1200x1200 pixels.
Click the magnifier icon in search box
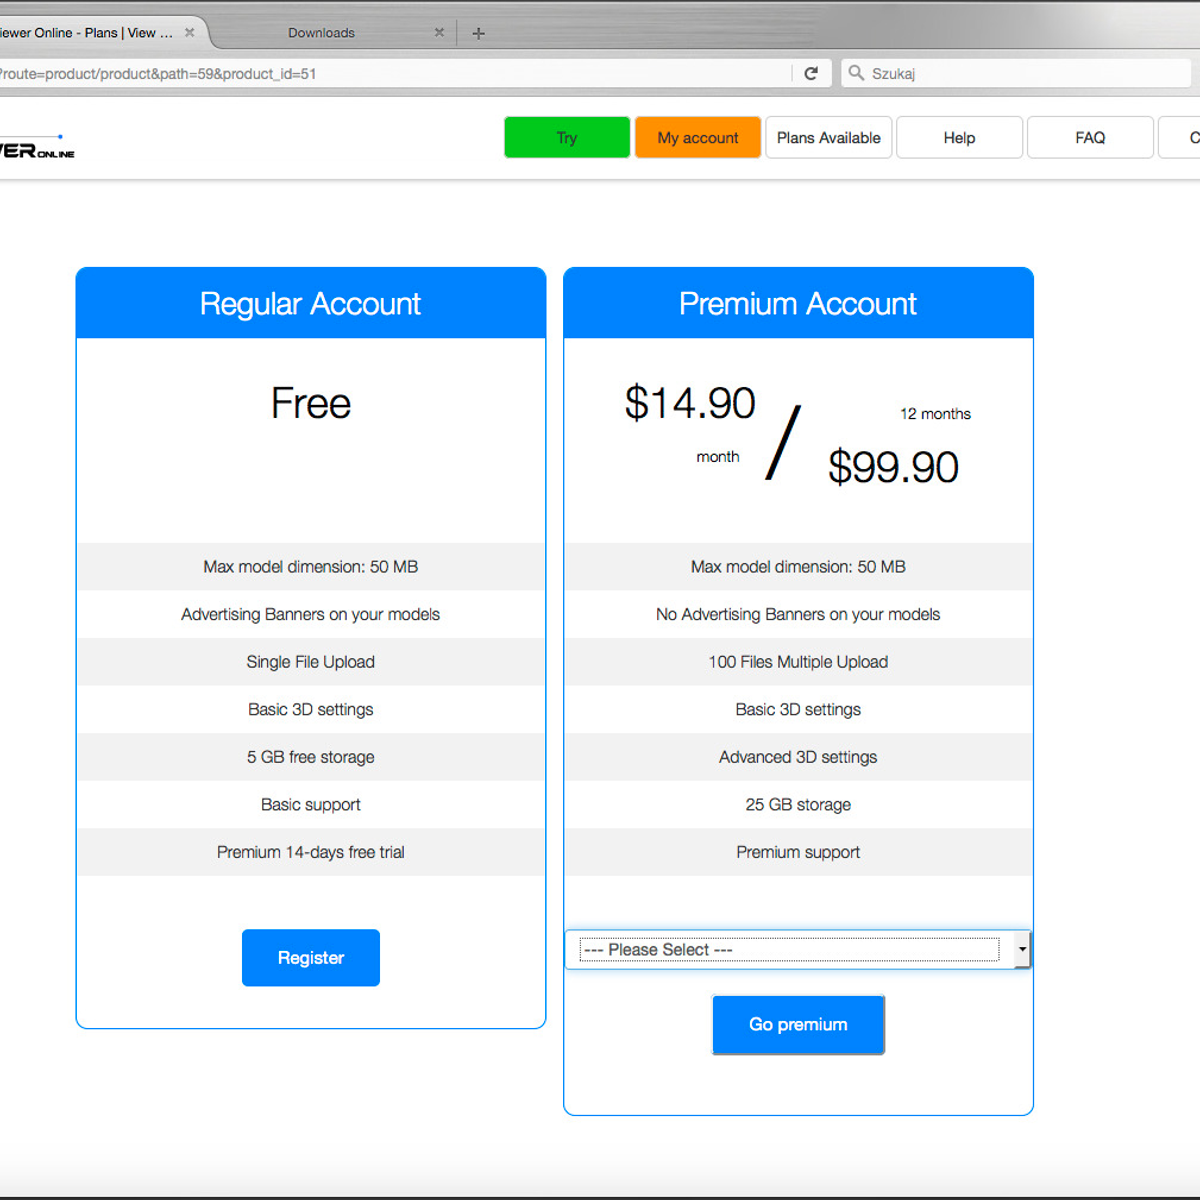[856, 73]
